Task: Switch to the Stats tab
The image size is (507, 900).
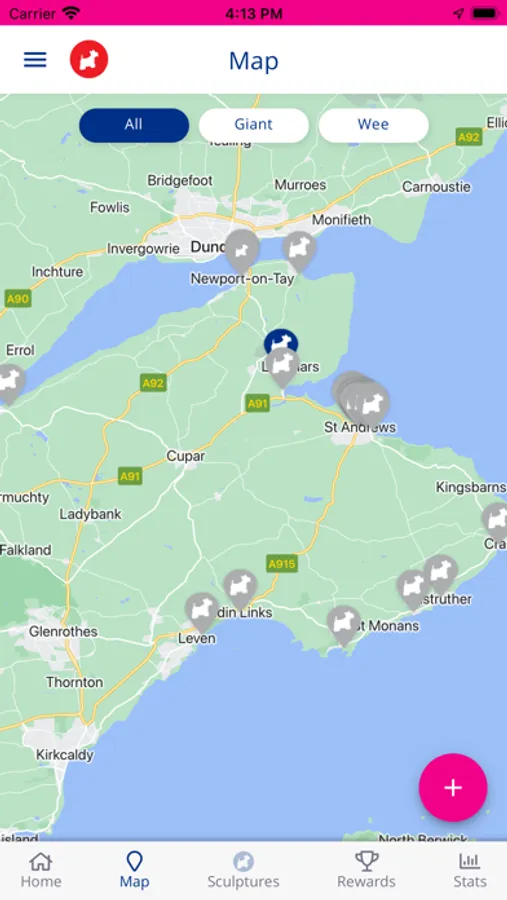Action: 470,870
